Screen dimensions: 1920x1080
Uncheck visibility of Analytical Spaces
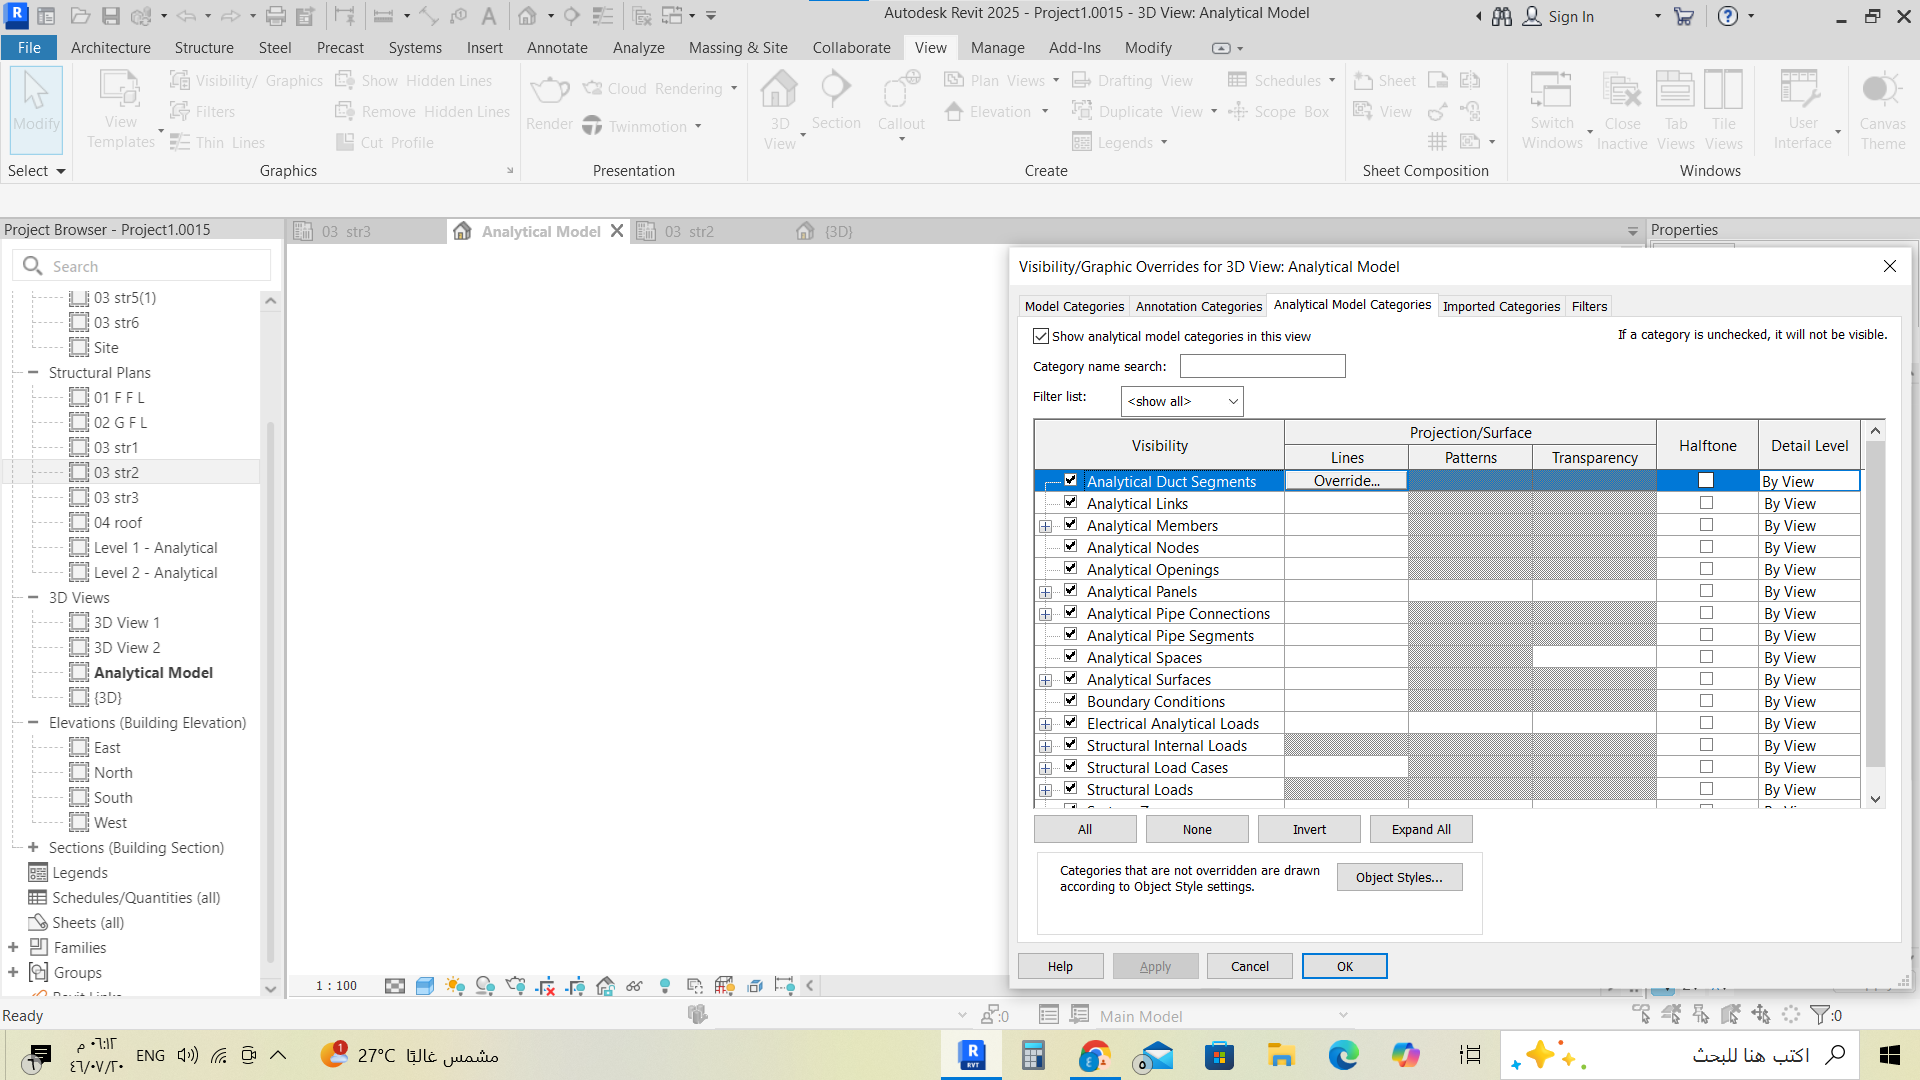[x=1071, y=657]
